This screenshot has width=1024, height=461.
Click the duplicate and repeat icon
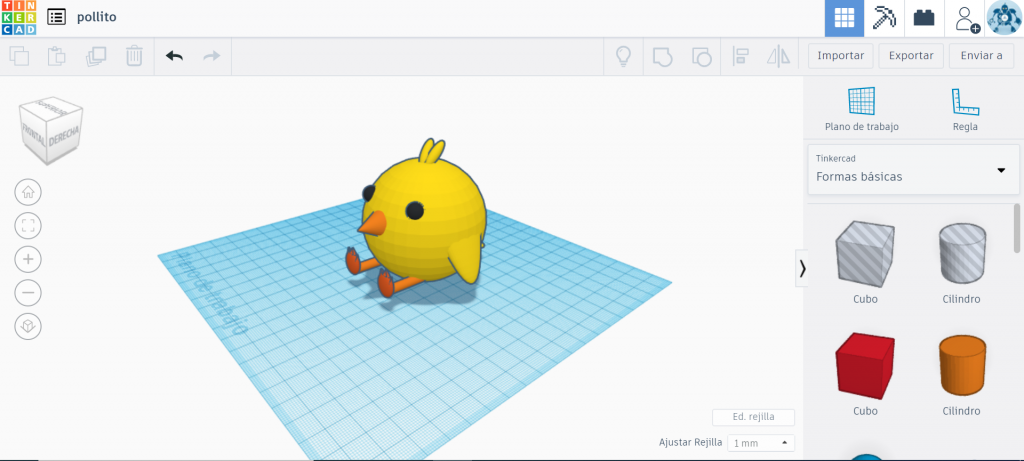click(x=96, y=56)
